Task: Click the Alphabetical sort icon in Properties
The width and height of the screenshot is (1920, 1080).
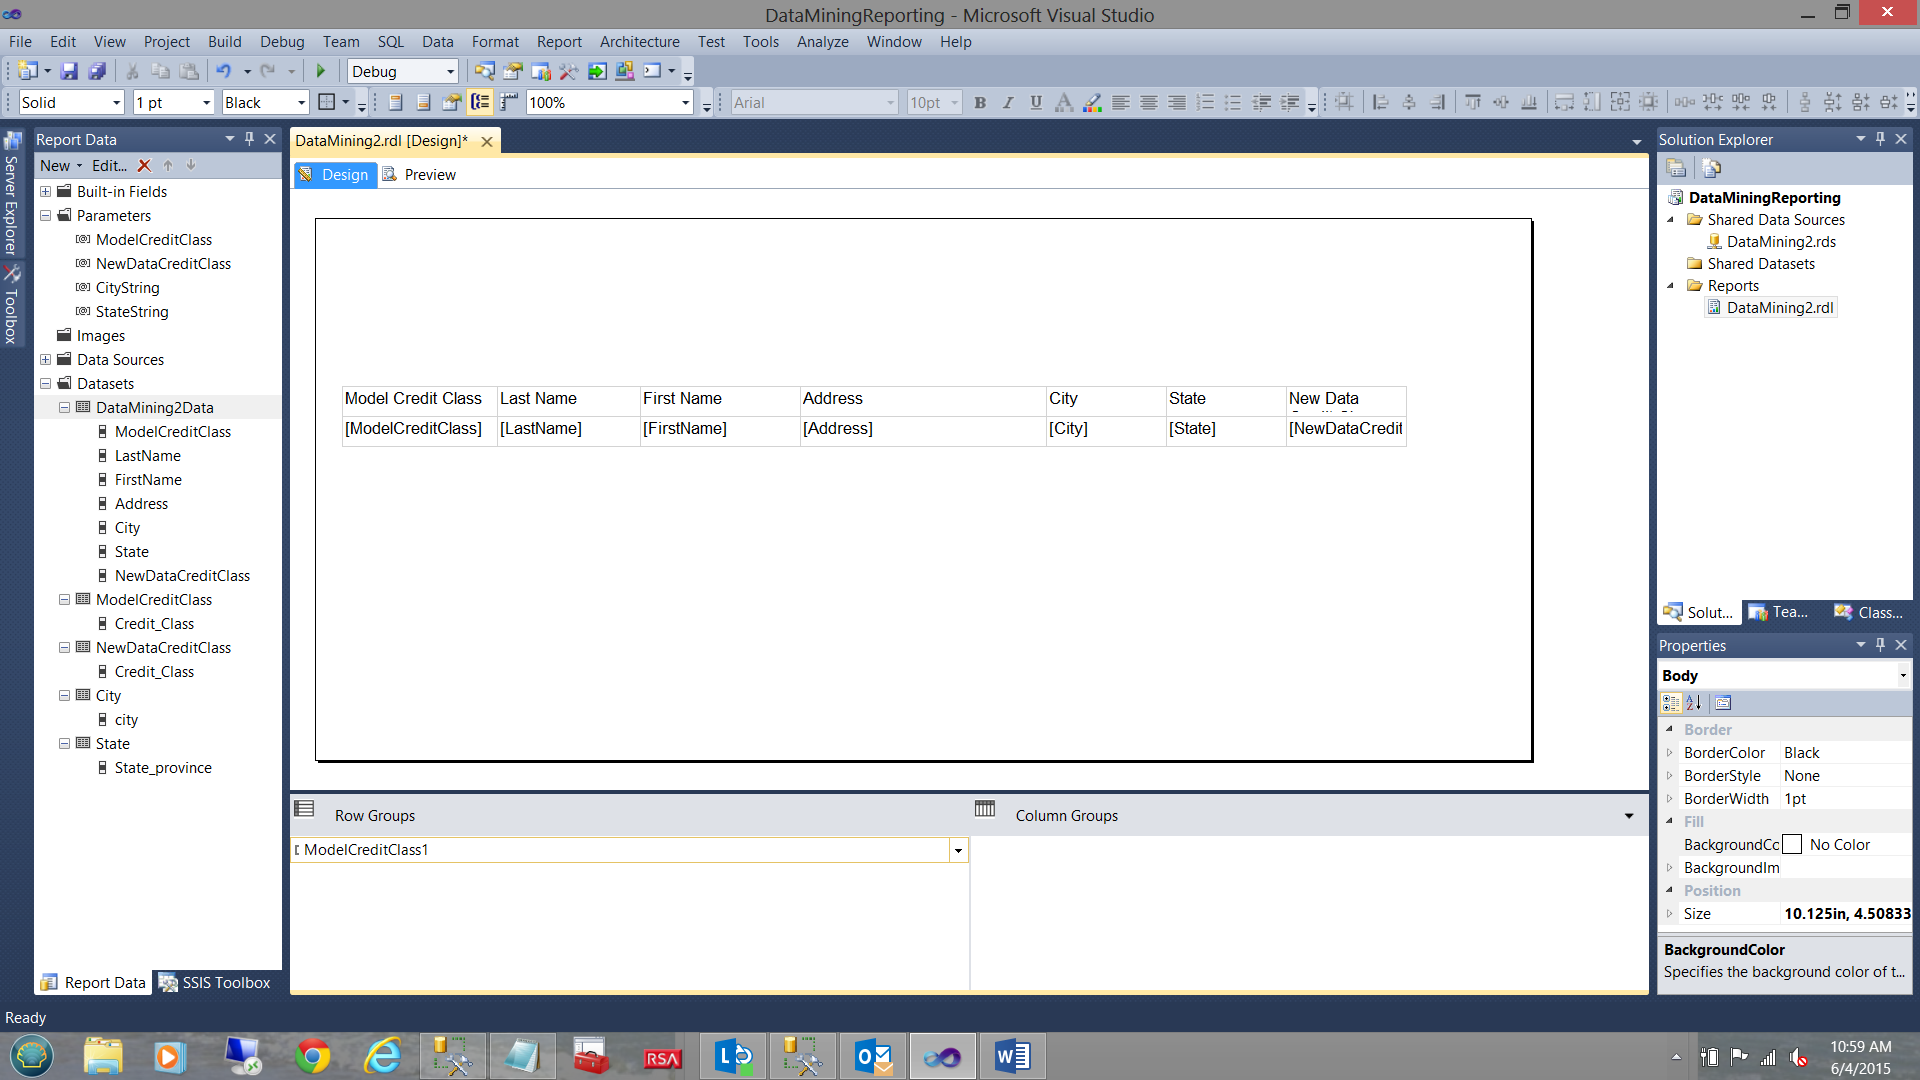Action: [1693, 703]
